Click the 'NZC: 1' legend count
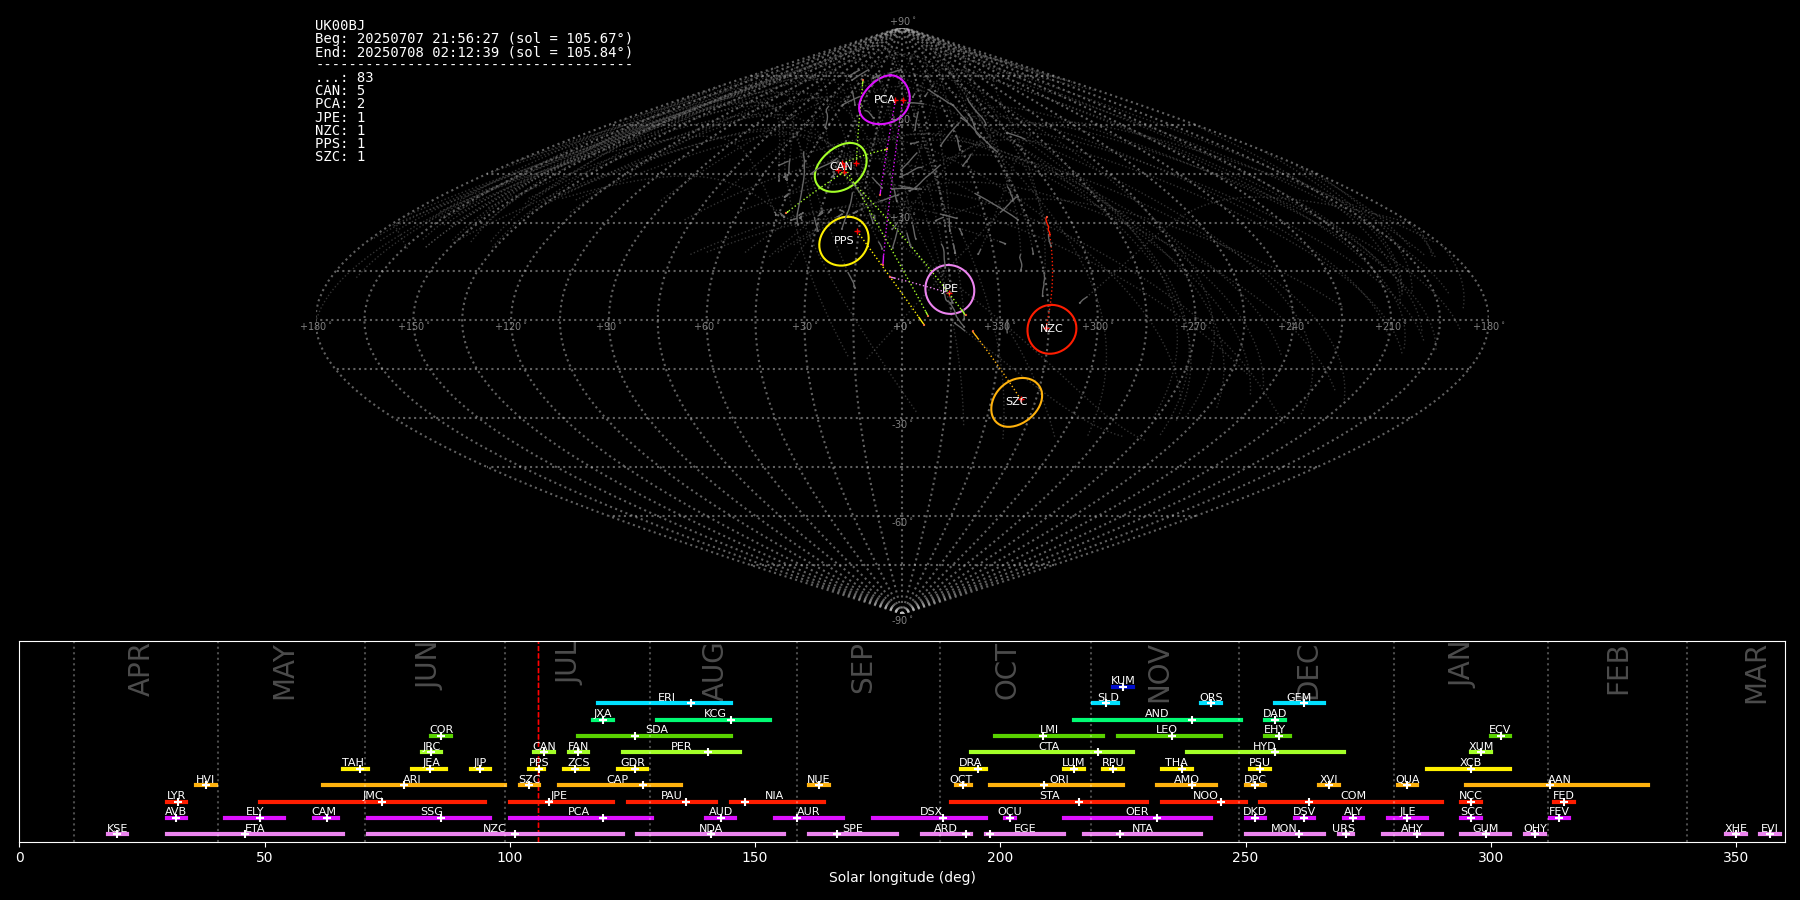This screenshot has height=900, width=1800. (340, 130)
